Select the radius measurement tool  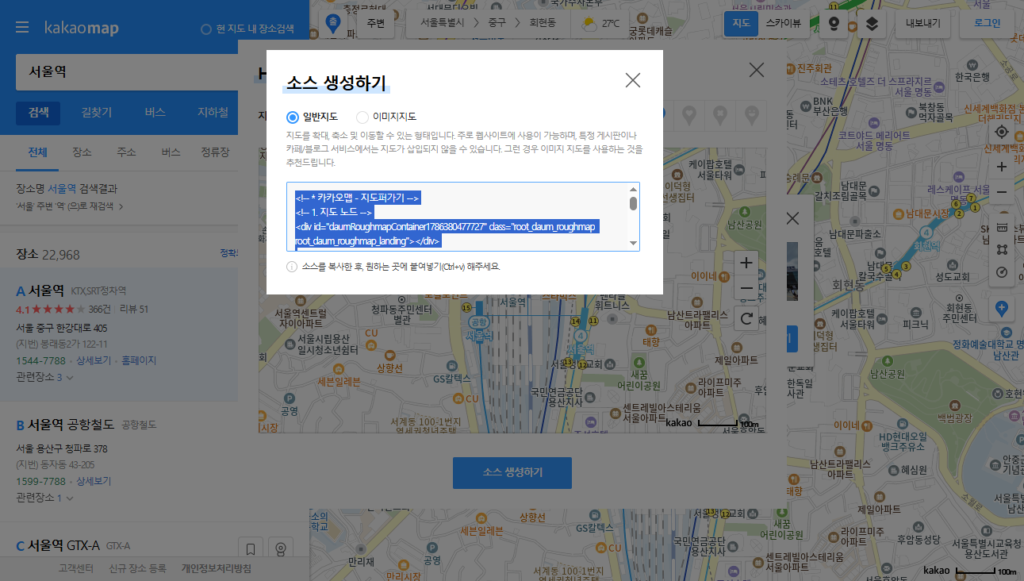click(x=1001, y=273)
